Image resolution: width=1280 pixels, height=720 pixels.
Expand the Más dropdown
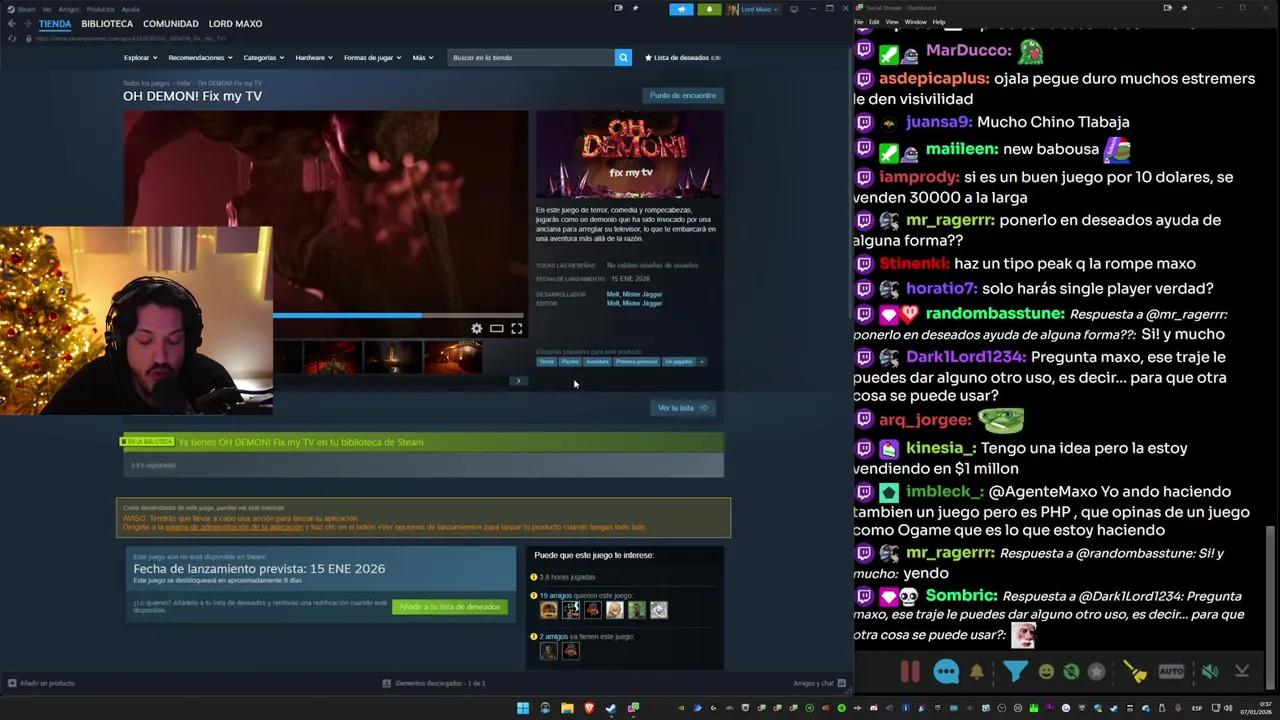click(423, 58)
